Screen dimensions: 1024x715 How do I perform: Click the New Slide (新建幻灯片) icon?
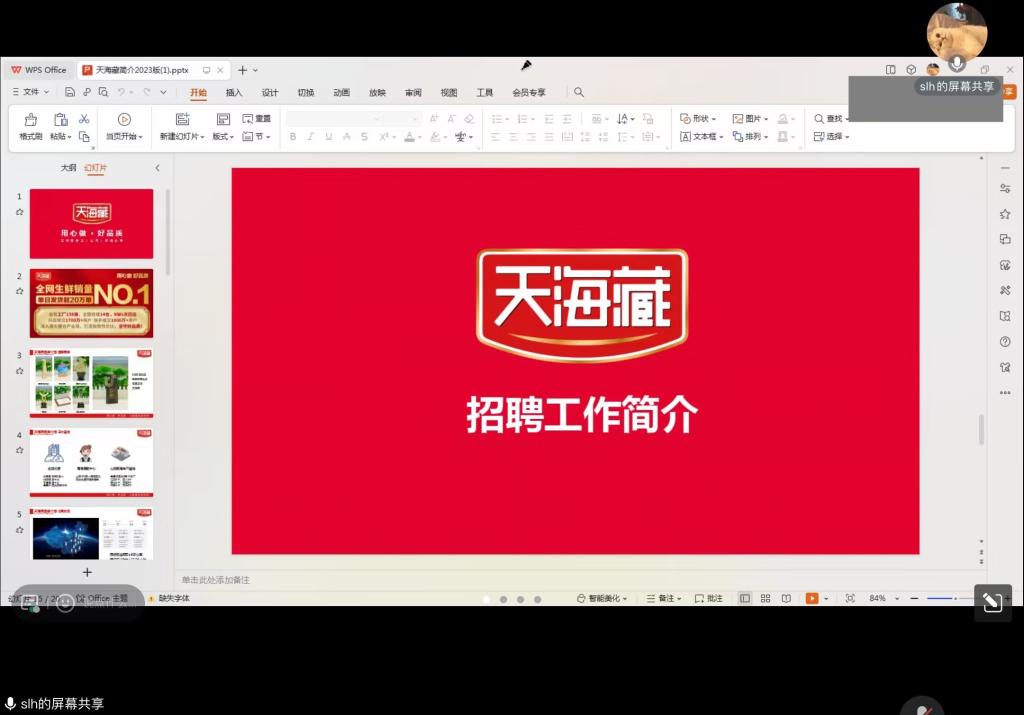(x=182, y=119)
